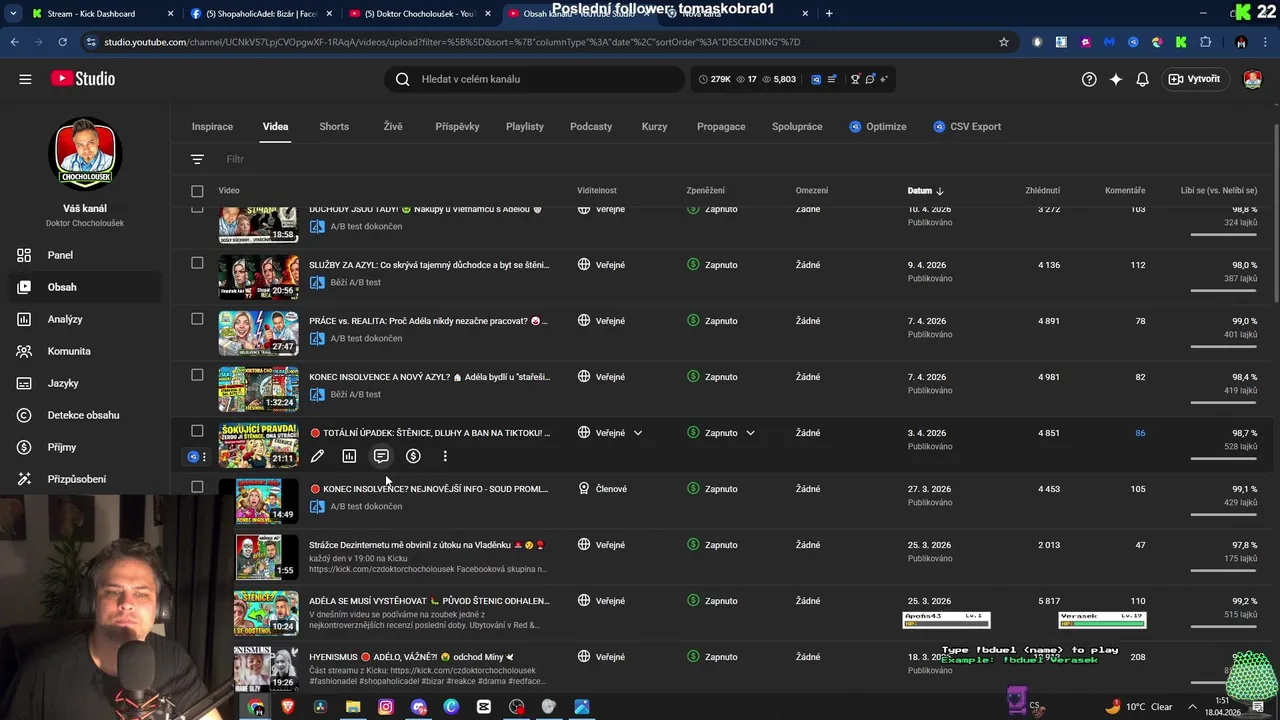Switch to the Živě tab
Image resolution: width=1280 pixels, height=720 pixels.
tap(393, 127)
